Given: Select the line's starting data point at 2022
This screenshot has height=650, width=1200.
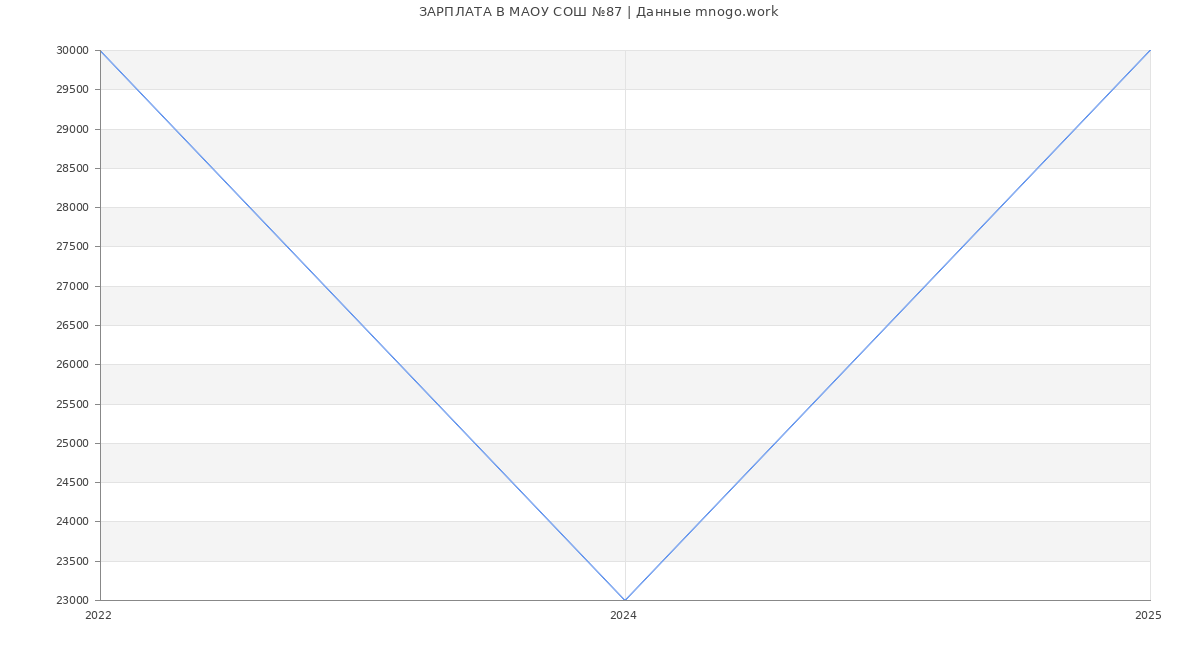Looking at the screenshot, I should pyautogui.click(x=100, y=50).
